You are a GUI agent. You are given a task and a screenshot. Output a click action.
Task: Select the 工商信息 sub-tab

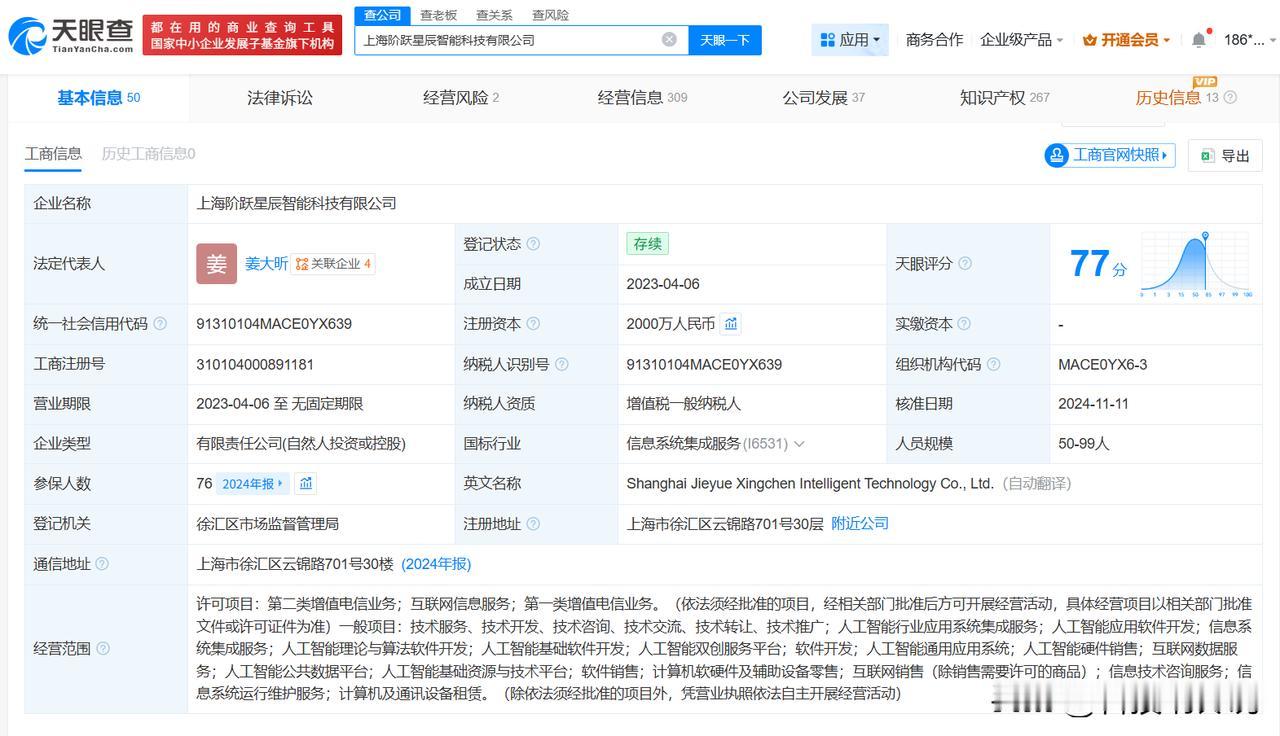tap(53, 154)
